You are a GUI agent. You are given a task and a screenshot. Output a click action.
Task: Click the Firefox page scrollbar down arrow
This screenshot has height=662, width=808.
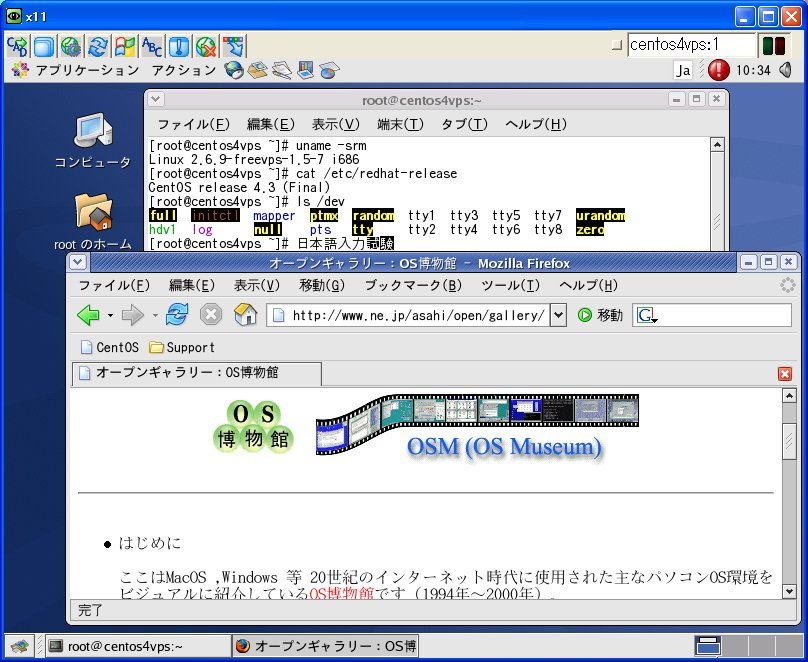tap(789, 591)
